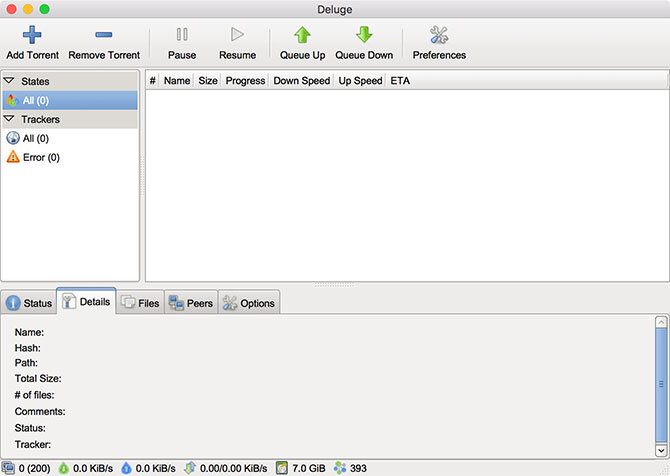Screen dimensions: 670x476
Task: Select Error (0) tracker filter
Action: (x=70, y=157)
